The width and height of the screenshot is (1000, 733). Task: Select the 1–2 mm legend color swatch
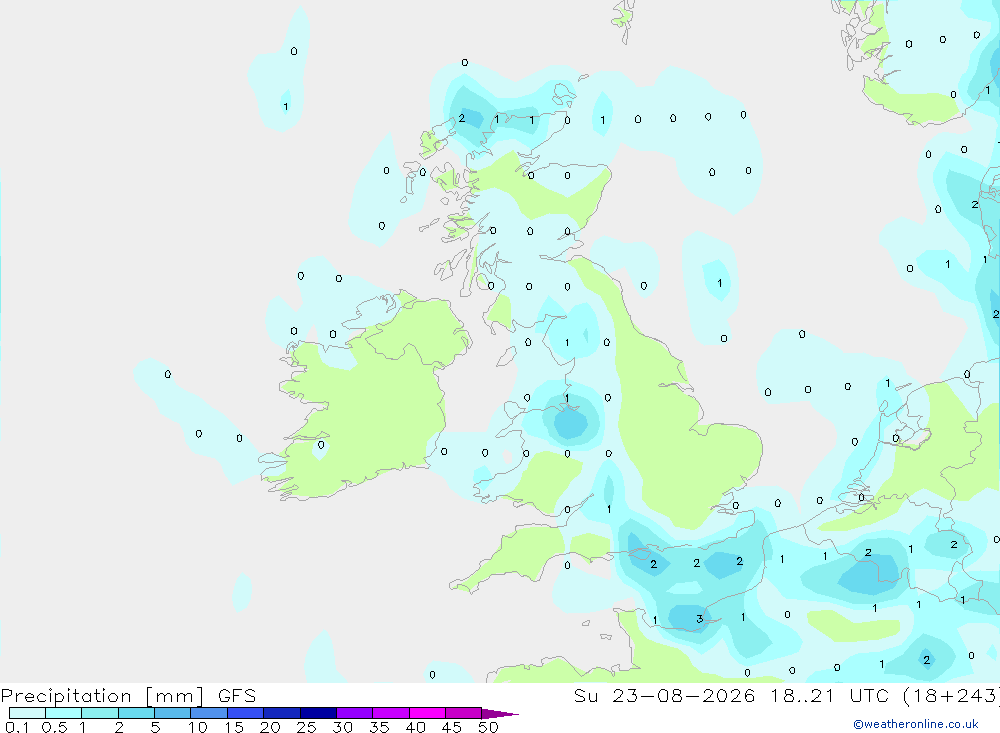point(99,713)
